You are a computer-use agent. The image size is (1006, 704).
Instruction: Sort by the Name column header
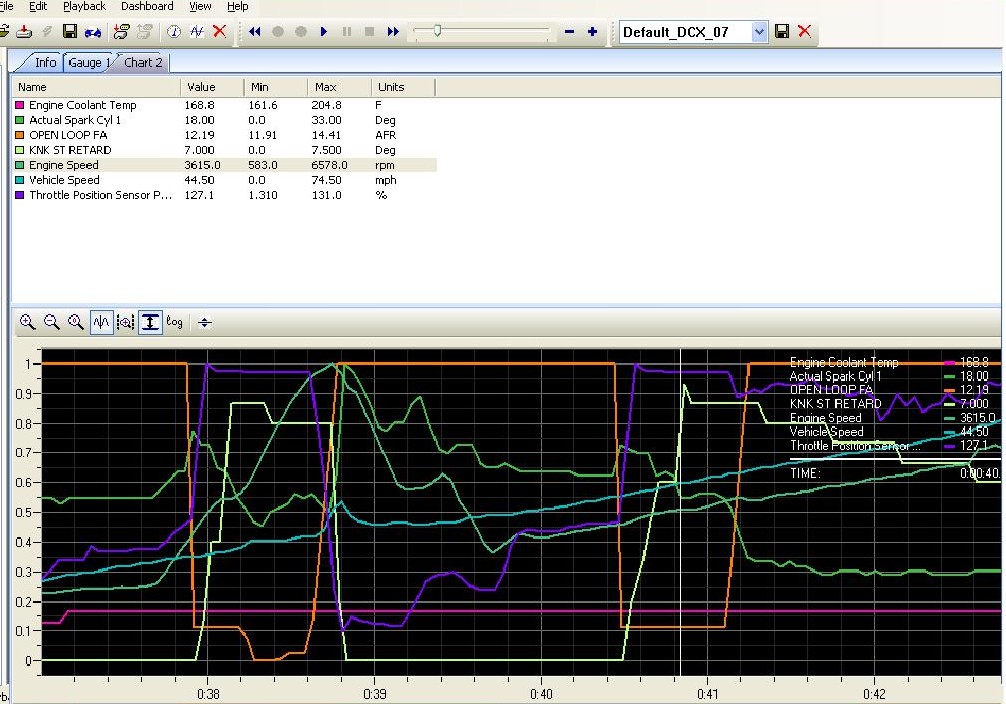click(x=96, y=87)
